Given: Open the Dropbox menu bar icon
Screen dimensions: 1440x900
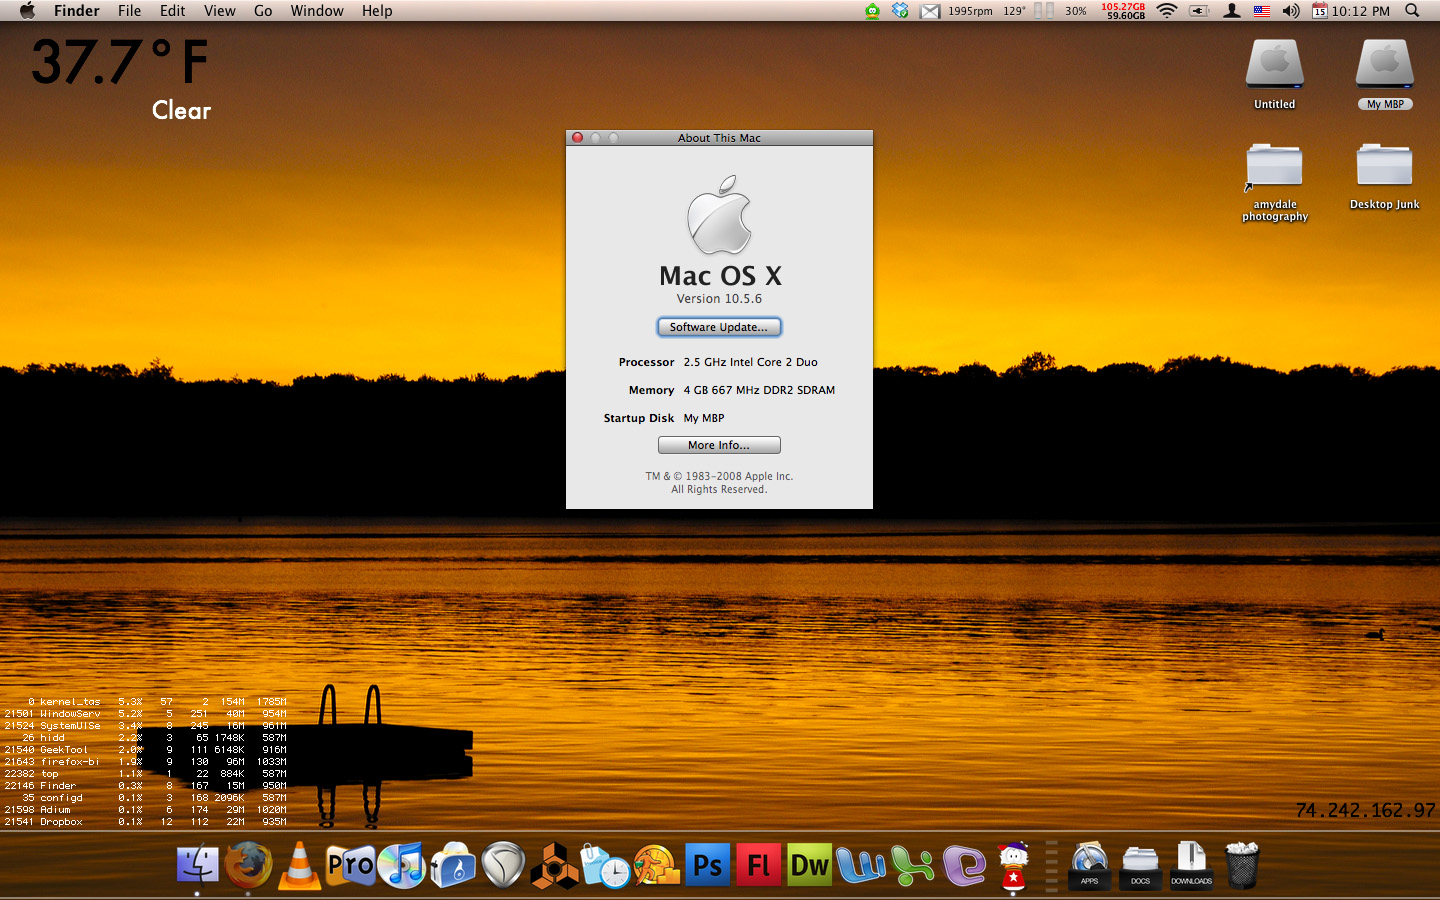Looking at the screenshot, I should pyautogui.click(x=900, y=11).
